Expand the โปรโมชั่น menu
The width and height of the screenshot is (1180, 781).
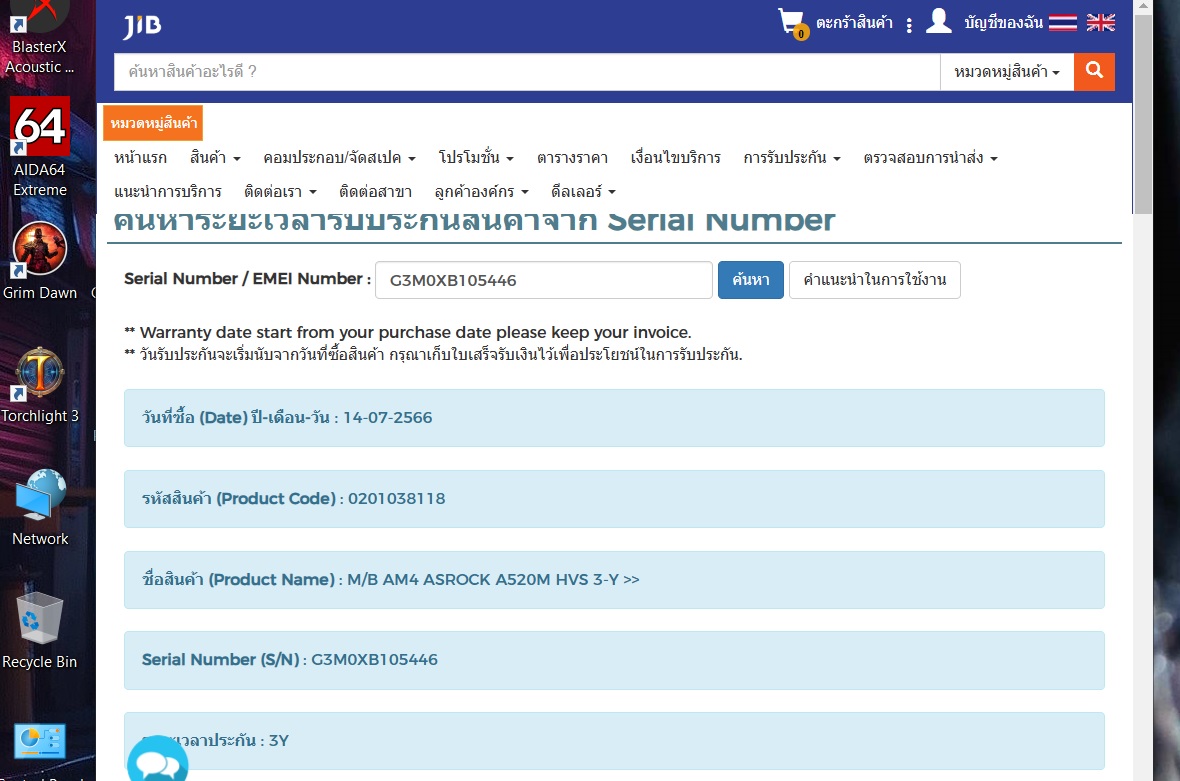tap(476, 158)
